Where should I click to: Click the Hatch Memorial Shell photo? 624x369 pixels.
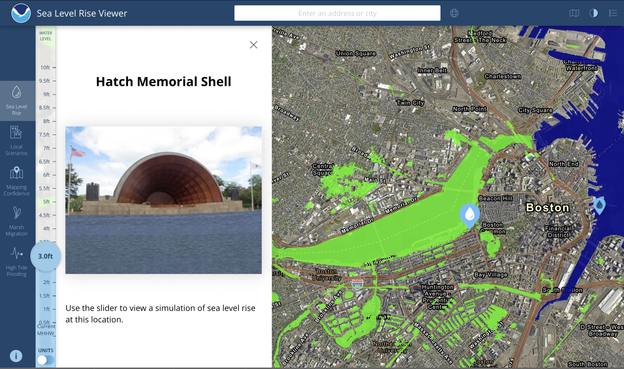click(164, 200)
